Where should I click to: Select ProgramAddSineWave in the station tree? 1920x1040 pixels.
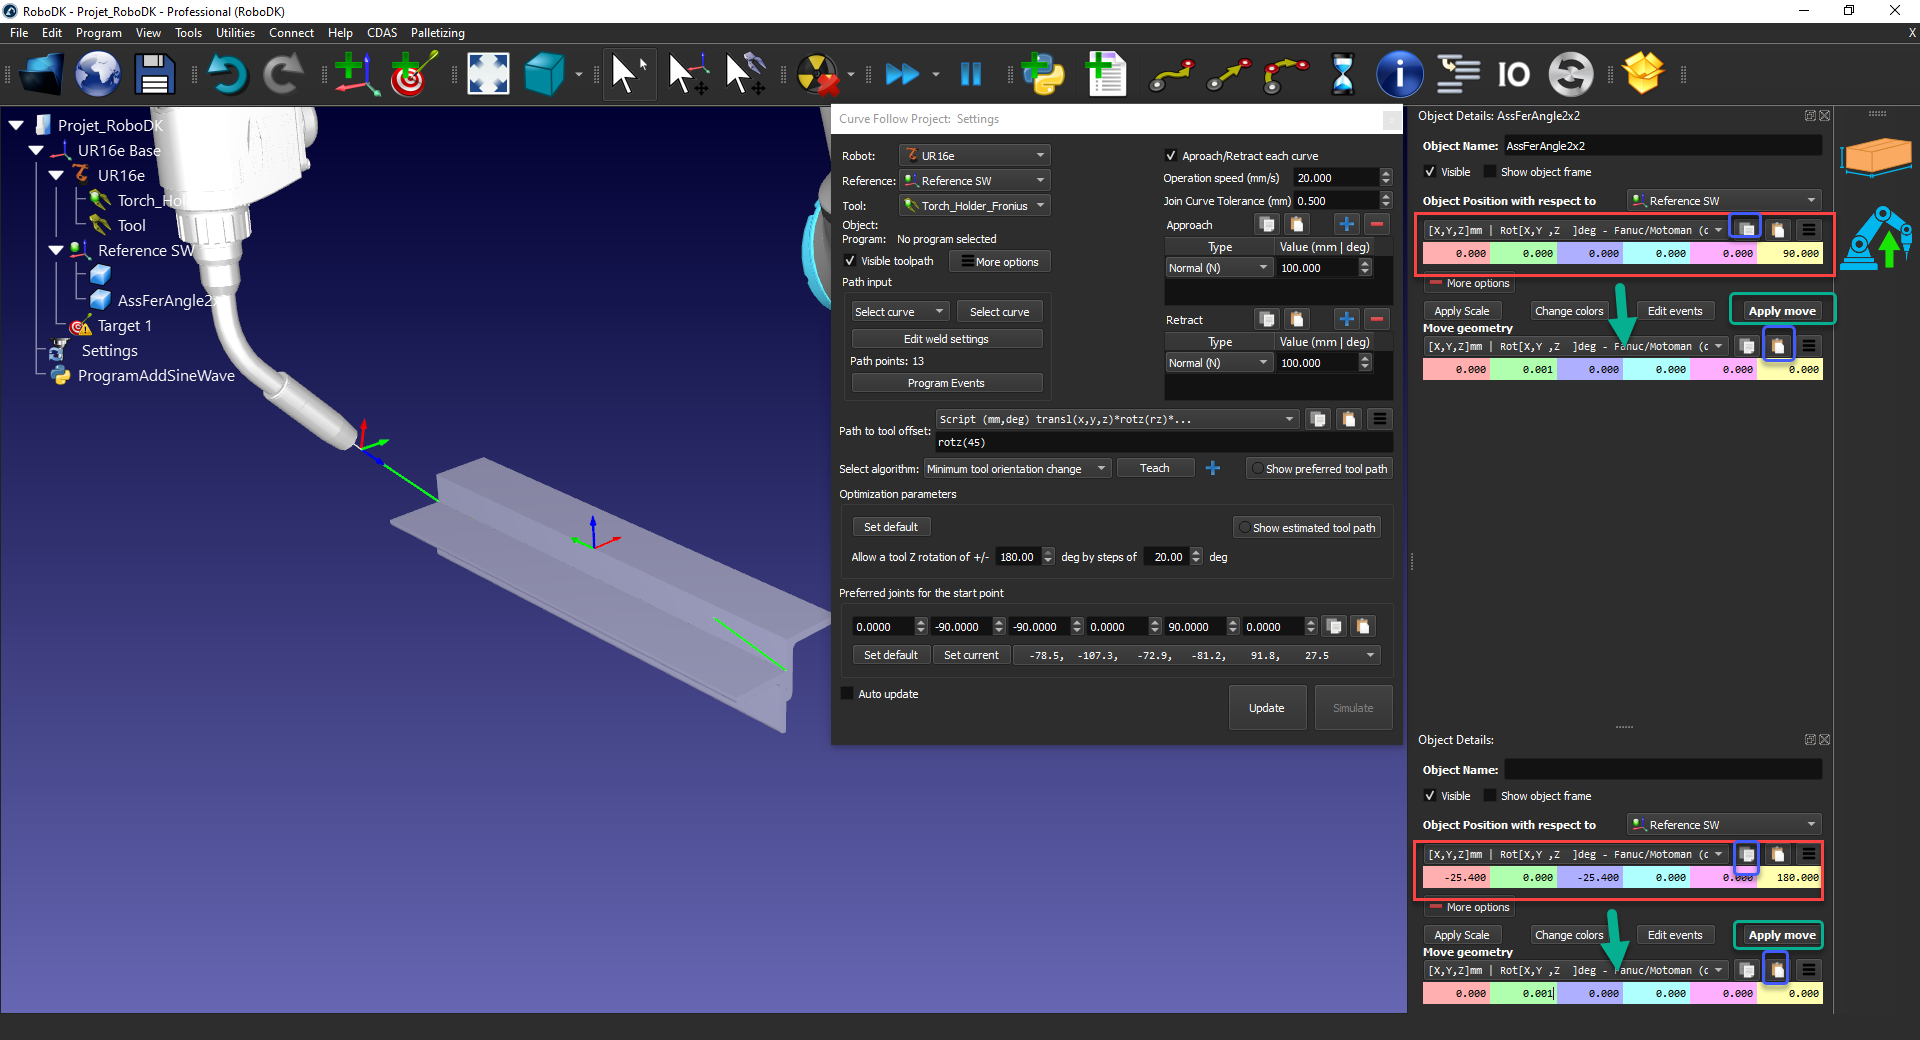156,376
